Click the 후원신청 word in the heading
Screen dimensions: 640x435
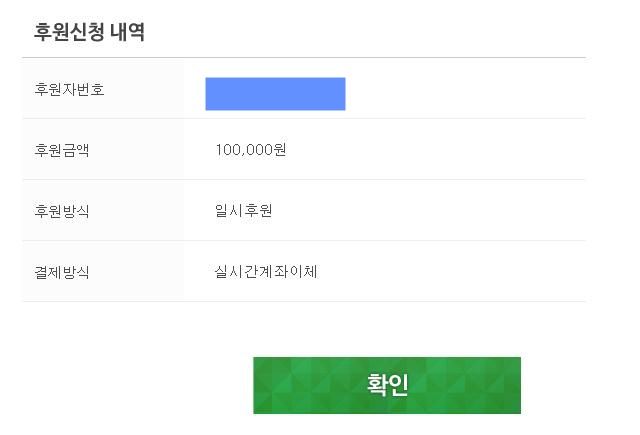coord(69,31)
